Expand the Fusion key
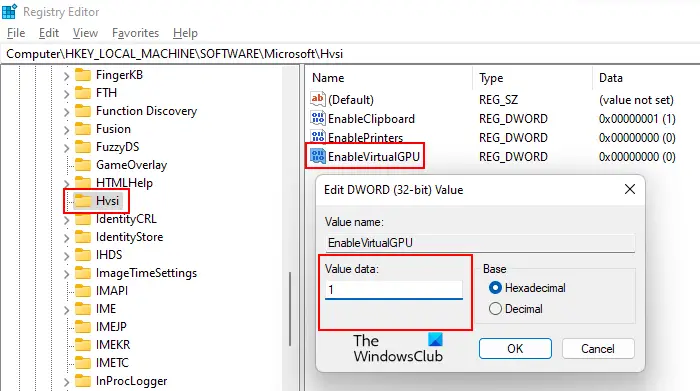 point(67,130)
